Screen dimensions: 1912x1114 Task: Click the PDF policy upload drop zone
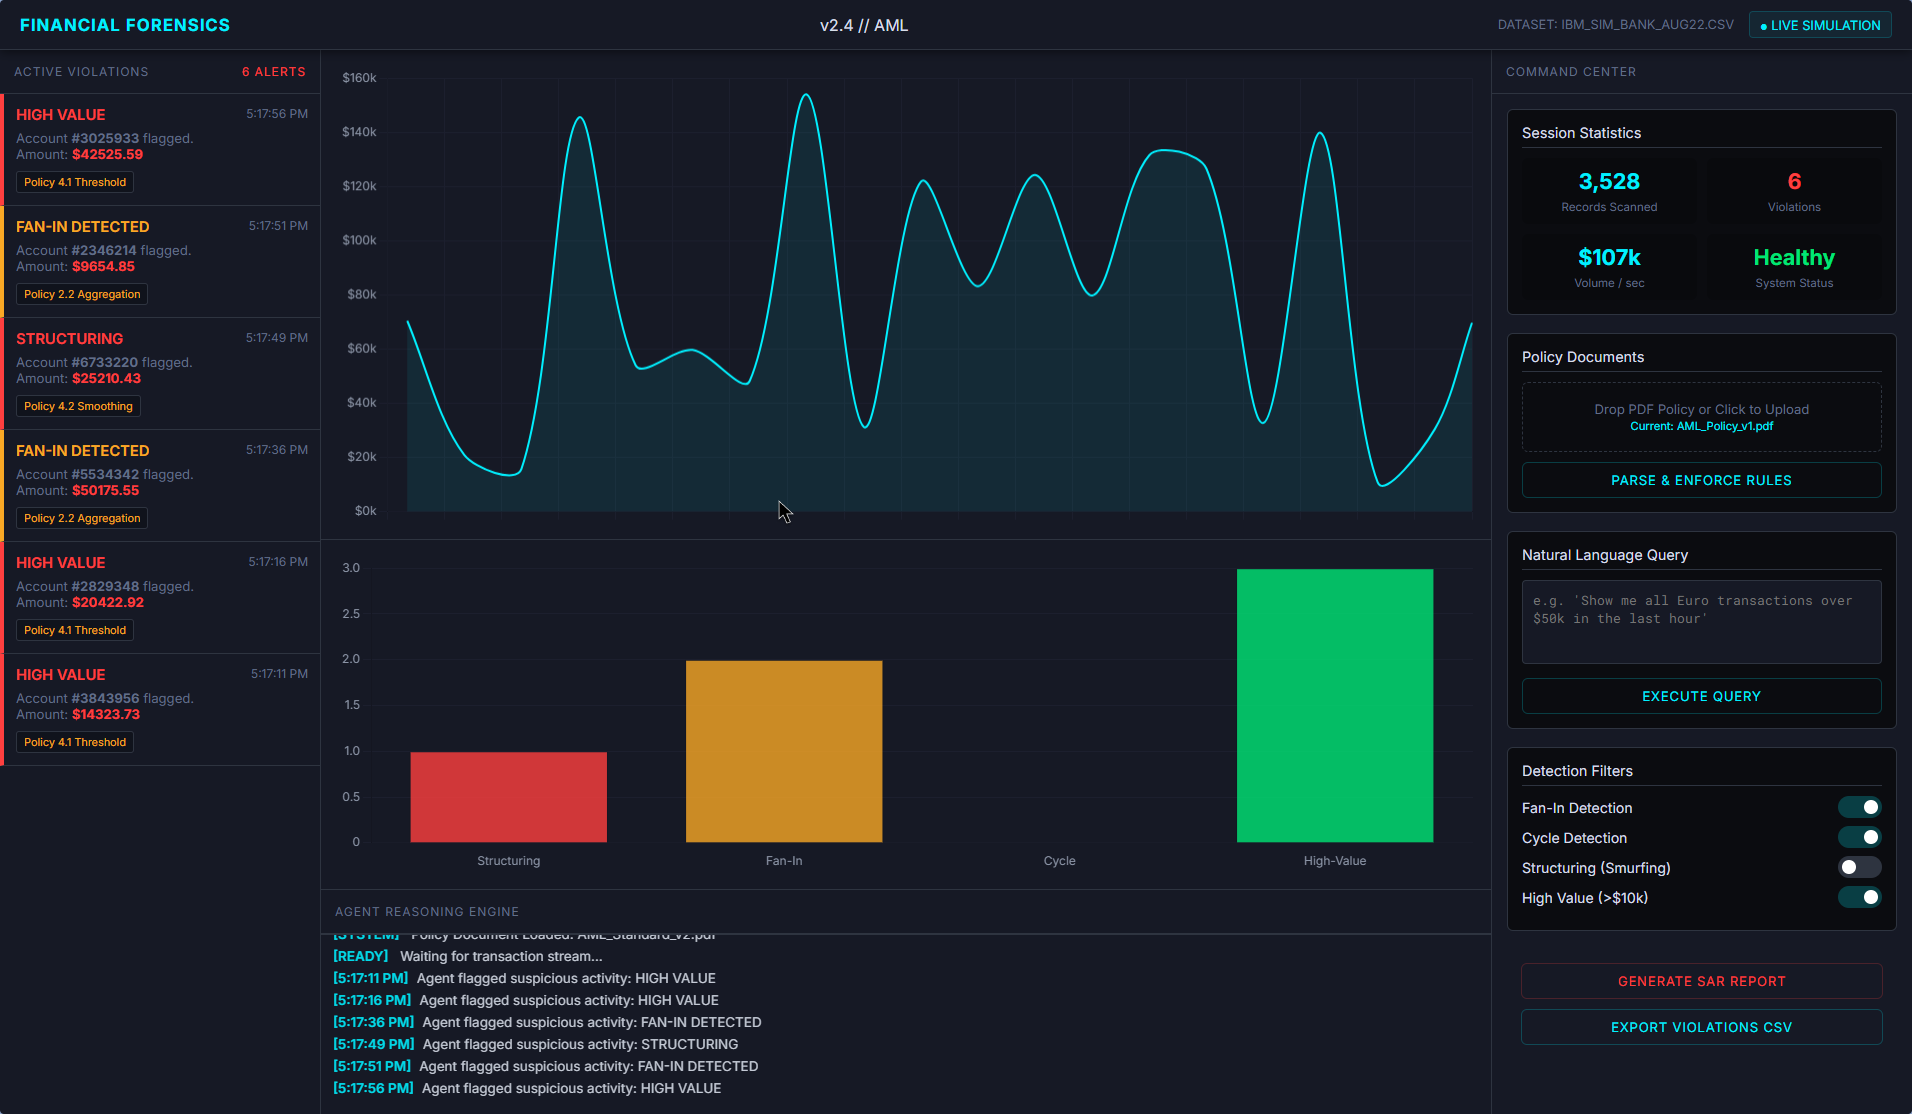pyautogui.click(x=1700, y=417)
